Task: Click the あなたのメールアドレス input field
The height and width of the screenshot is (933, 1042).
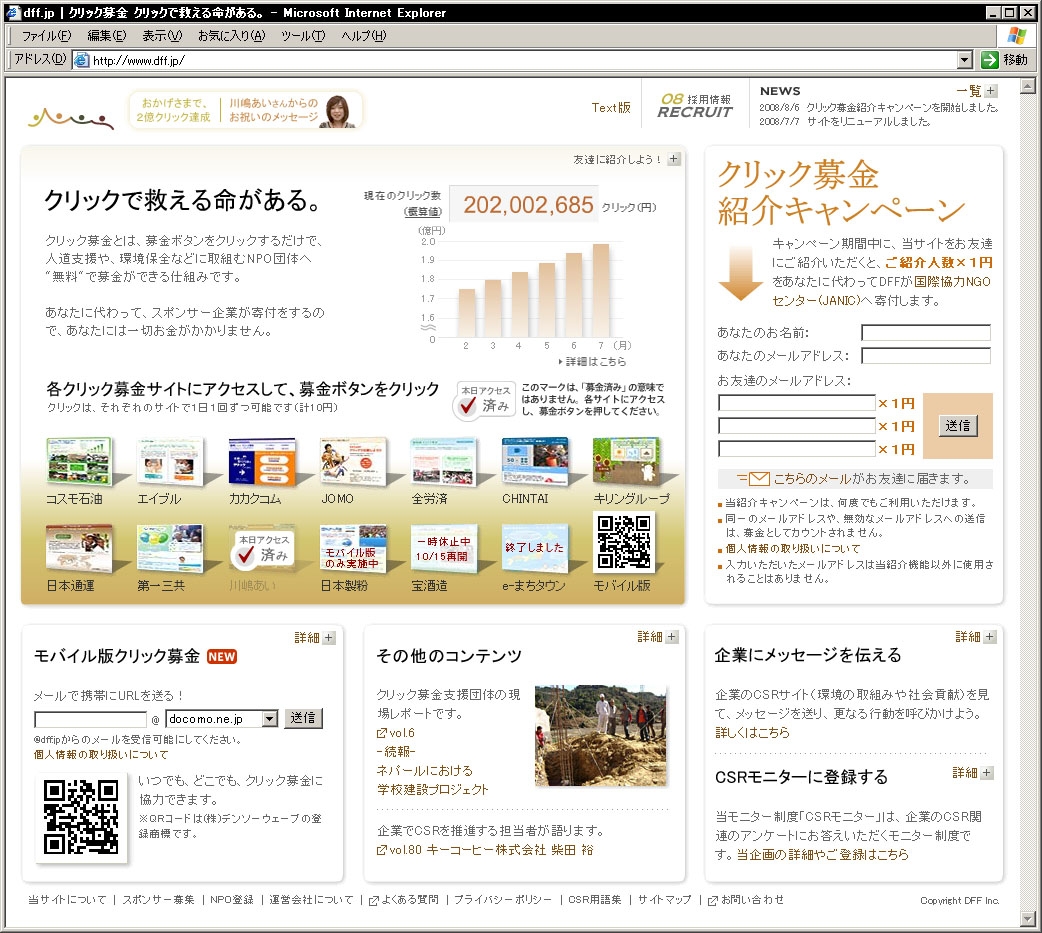Action: click(x=926, y=356)
